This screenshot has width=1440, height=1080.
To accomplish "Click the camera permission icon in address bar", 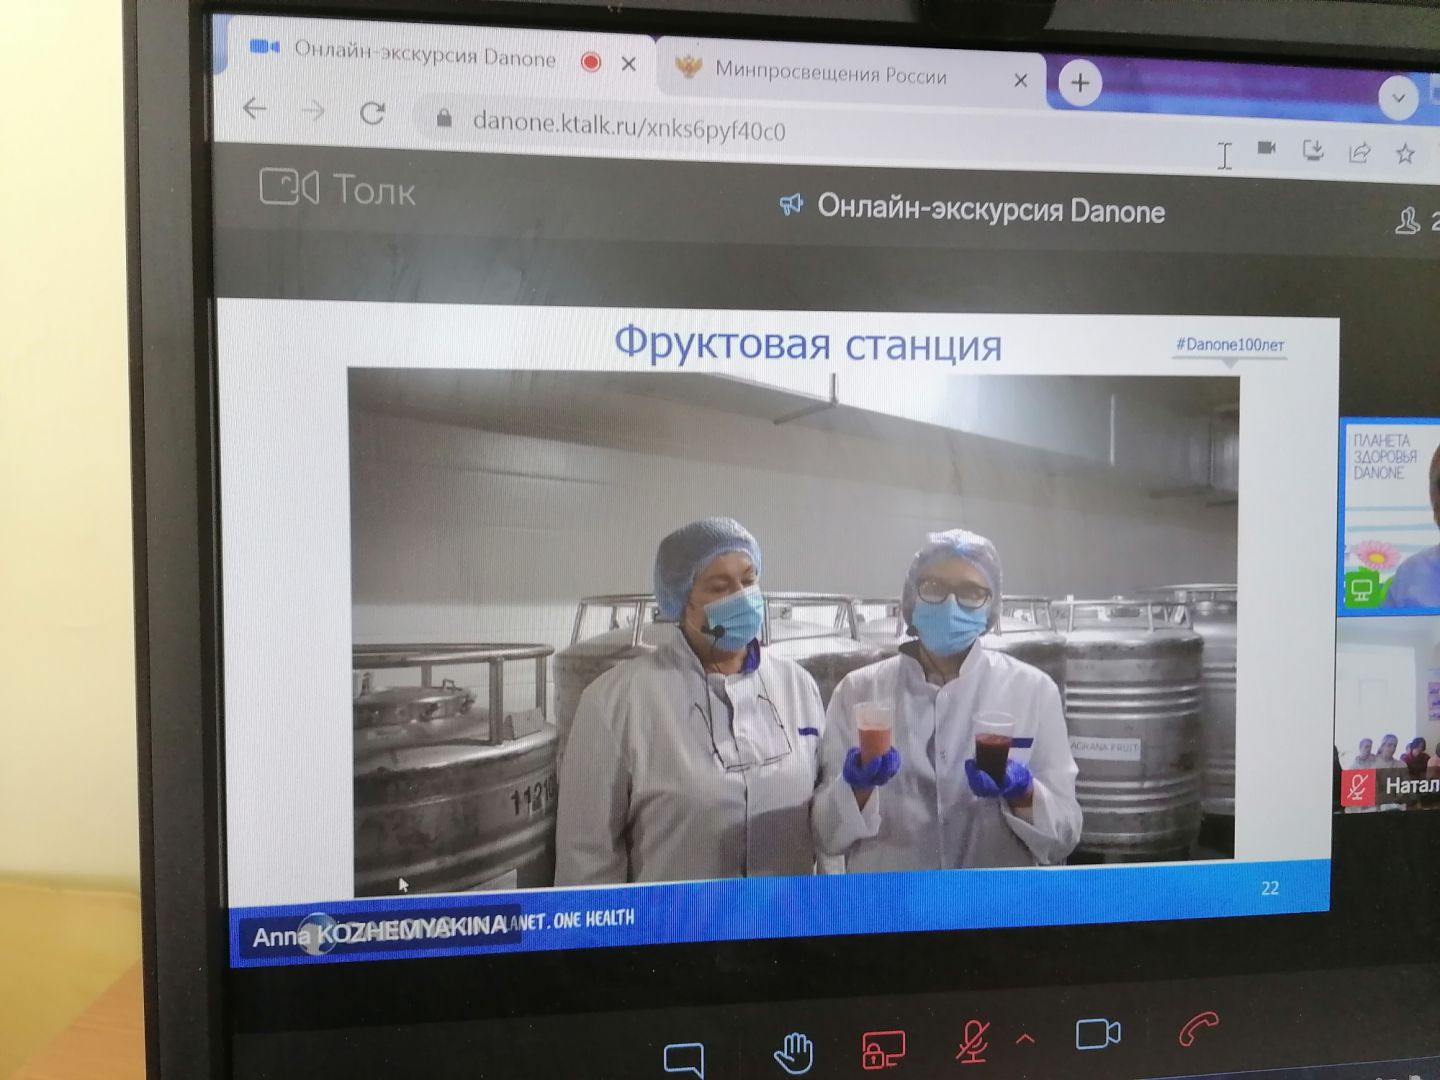I will [x=1267, y=148].
